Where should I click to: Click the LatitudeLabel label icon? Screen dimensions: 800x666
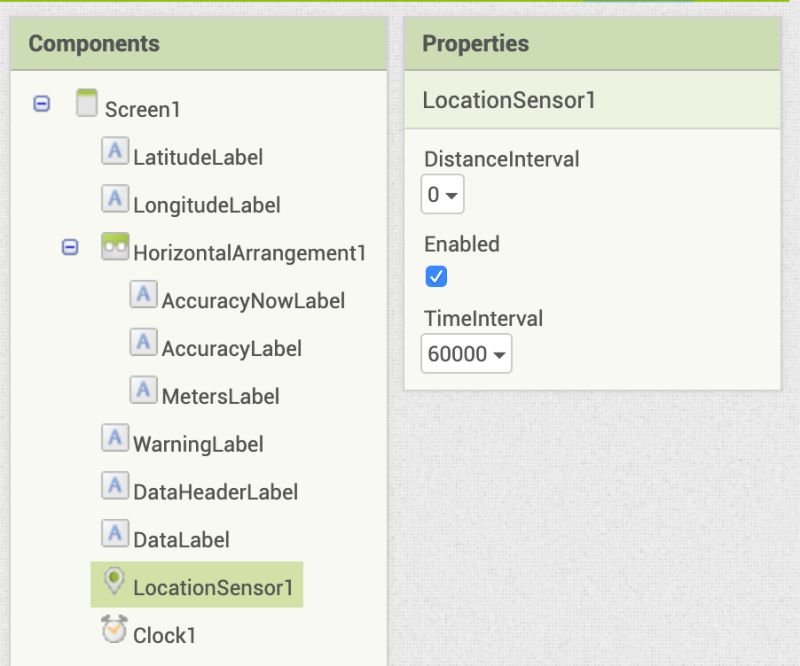pos(115,152)
